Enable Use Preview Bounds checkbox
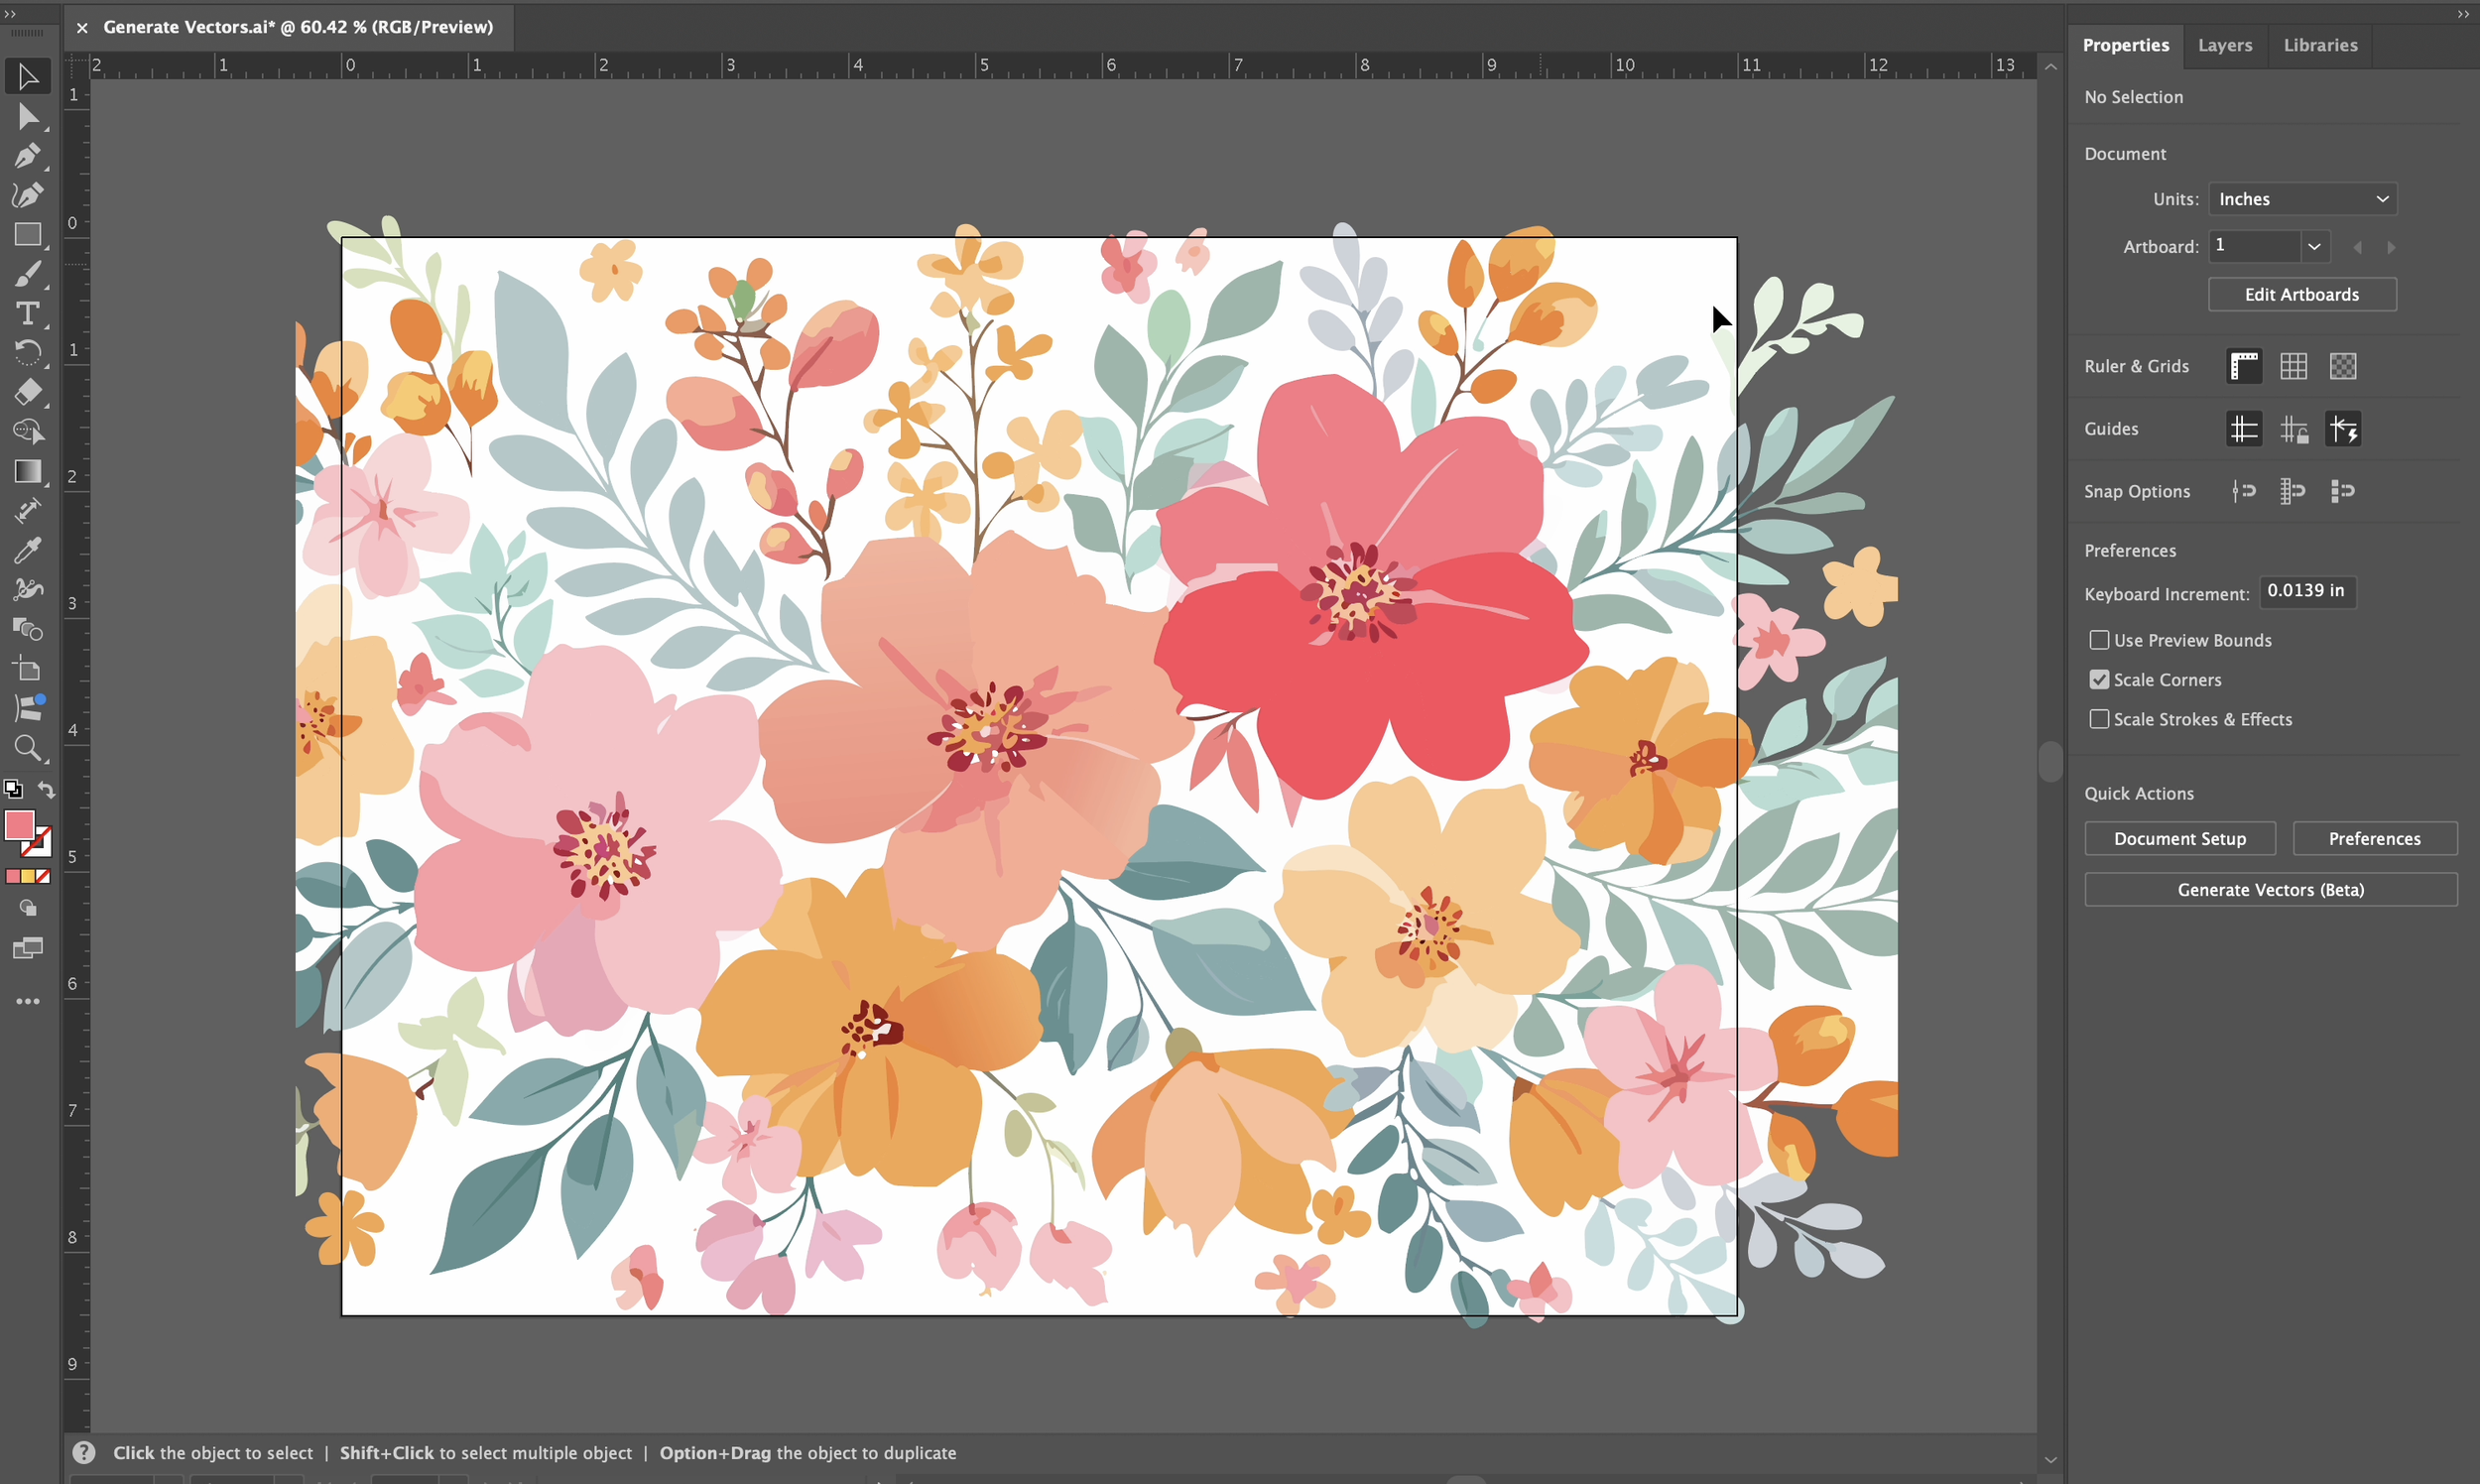2480x1484 pixels. [x=2099, y=640]
